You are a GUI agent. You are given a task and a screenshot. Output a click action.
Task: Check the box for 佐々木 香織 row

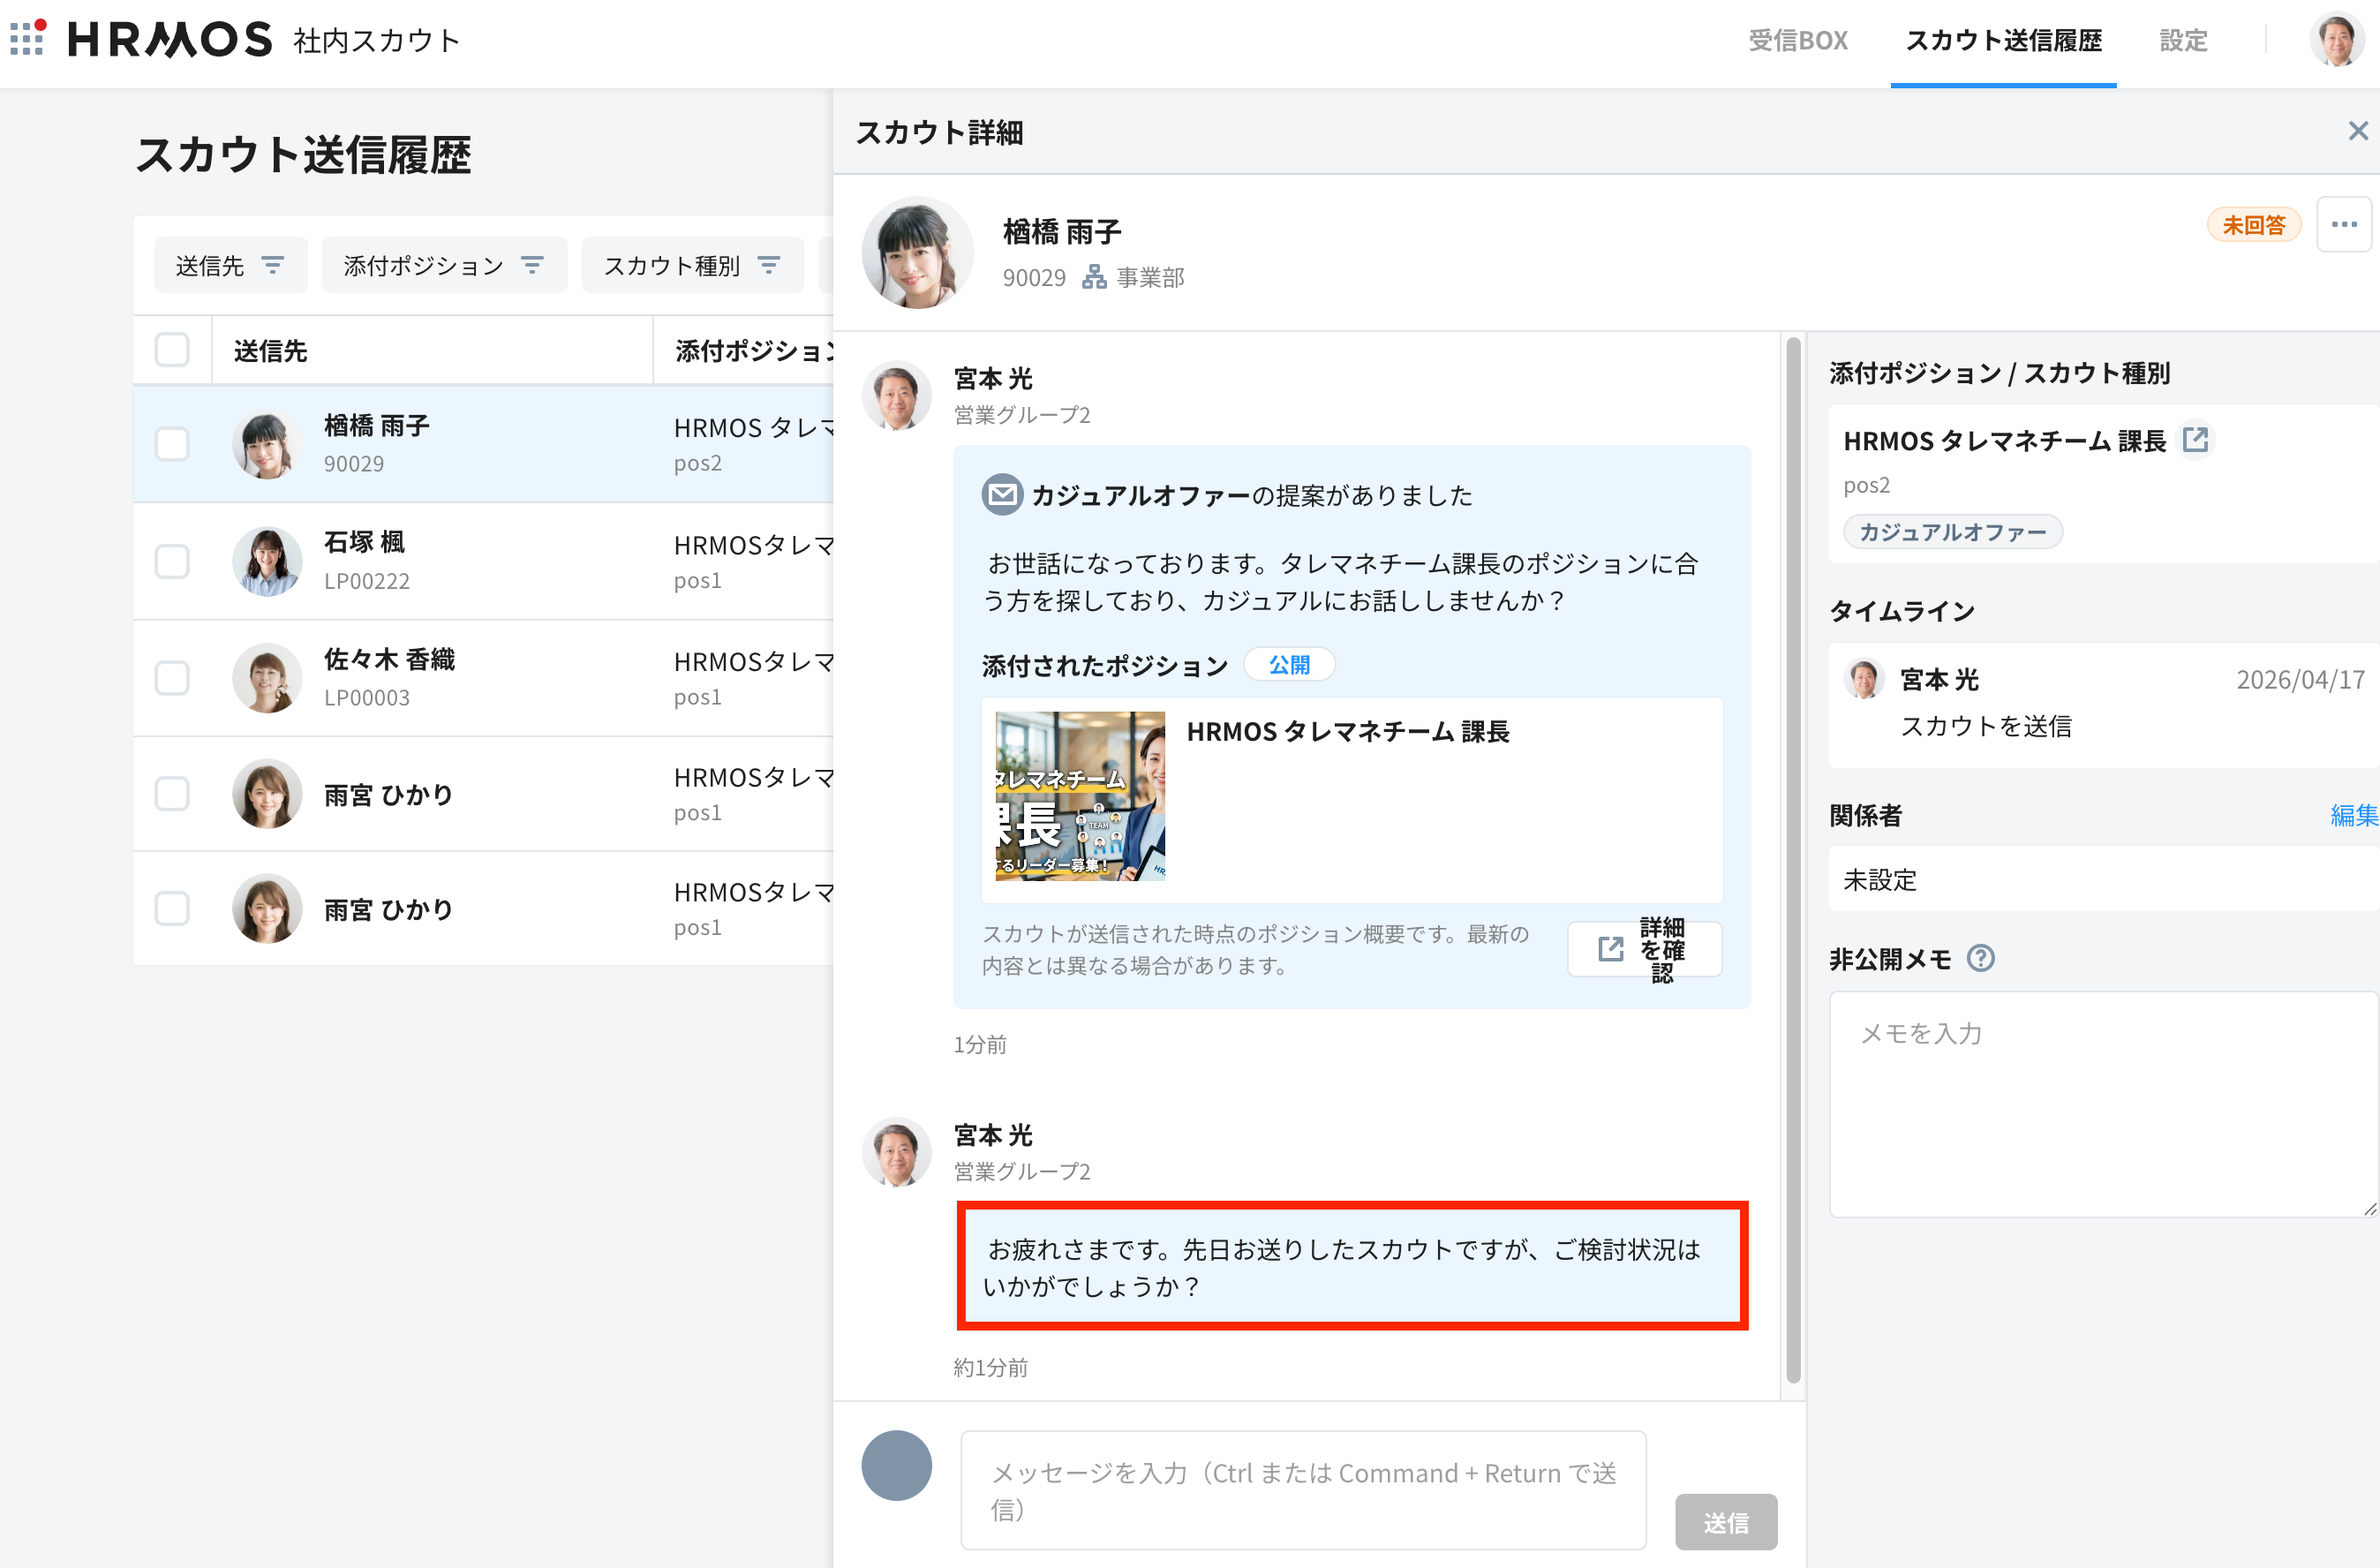click(x=172, y=678)
